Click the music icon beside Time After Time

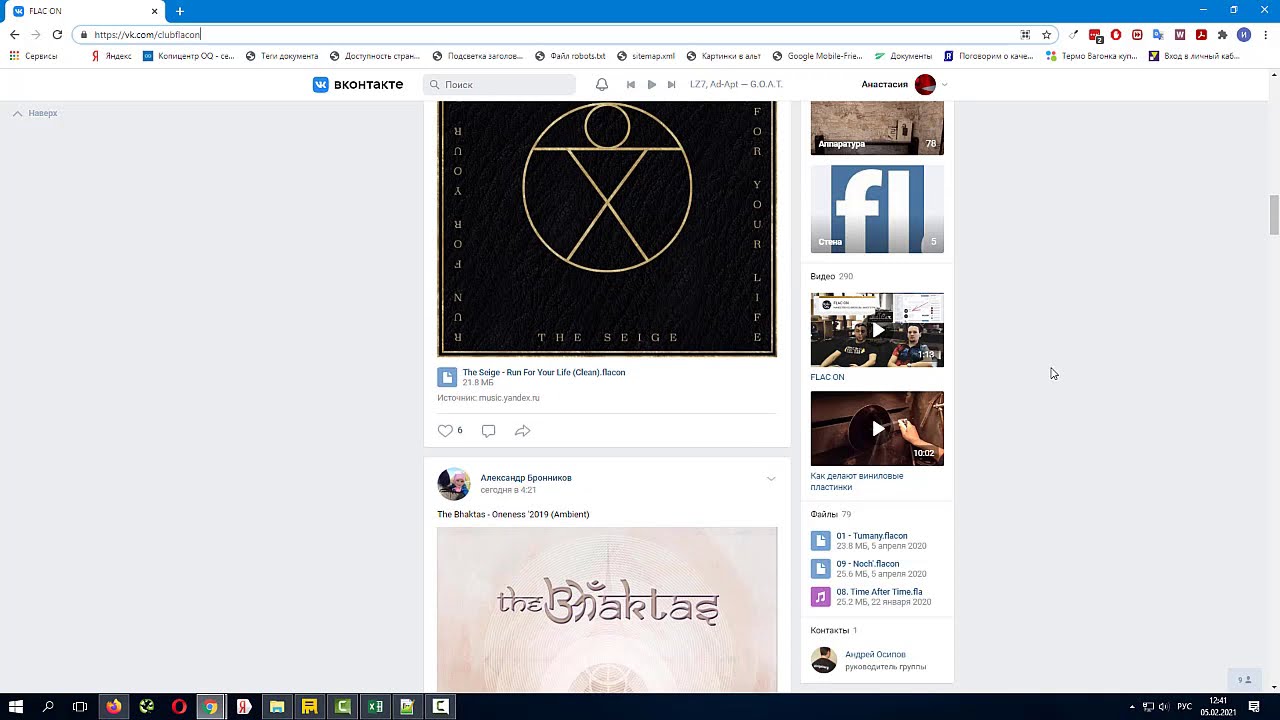coord(821,597)
